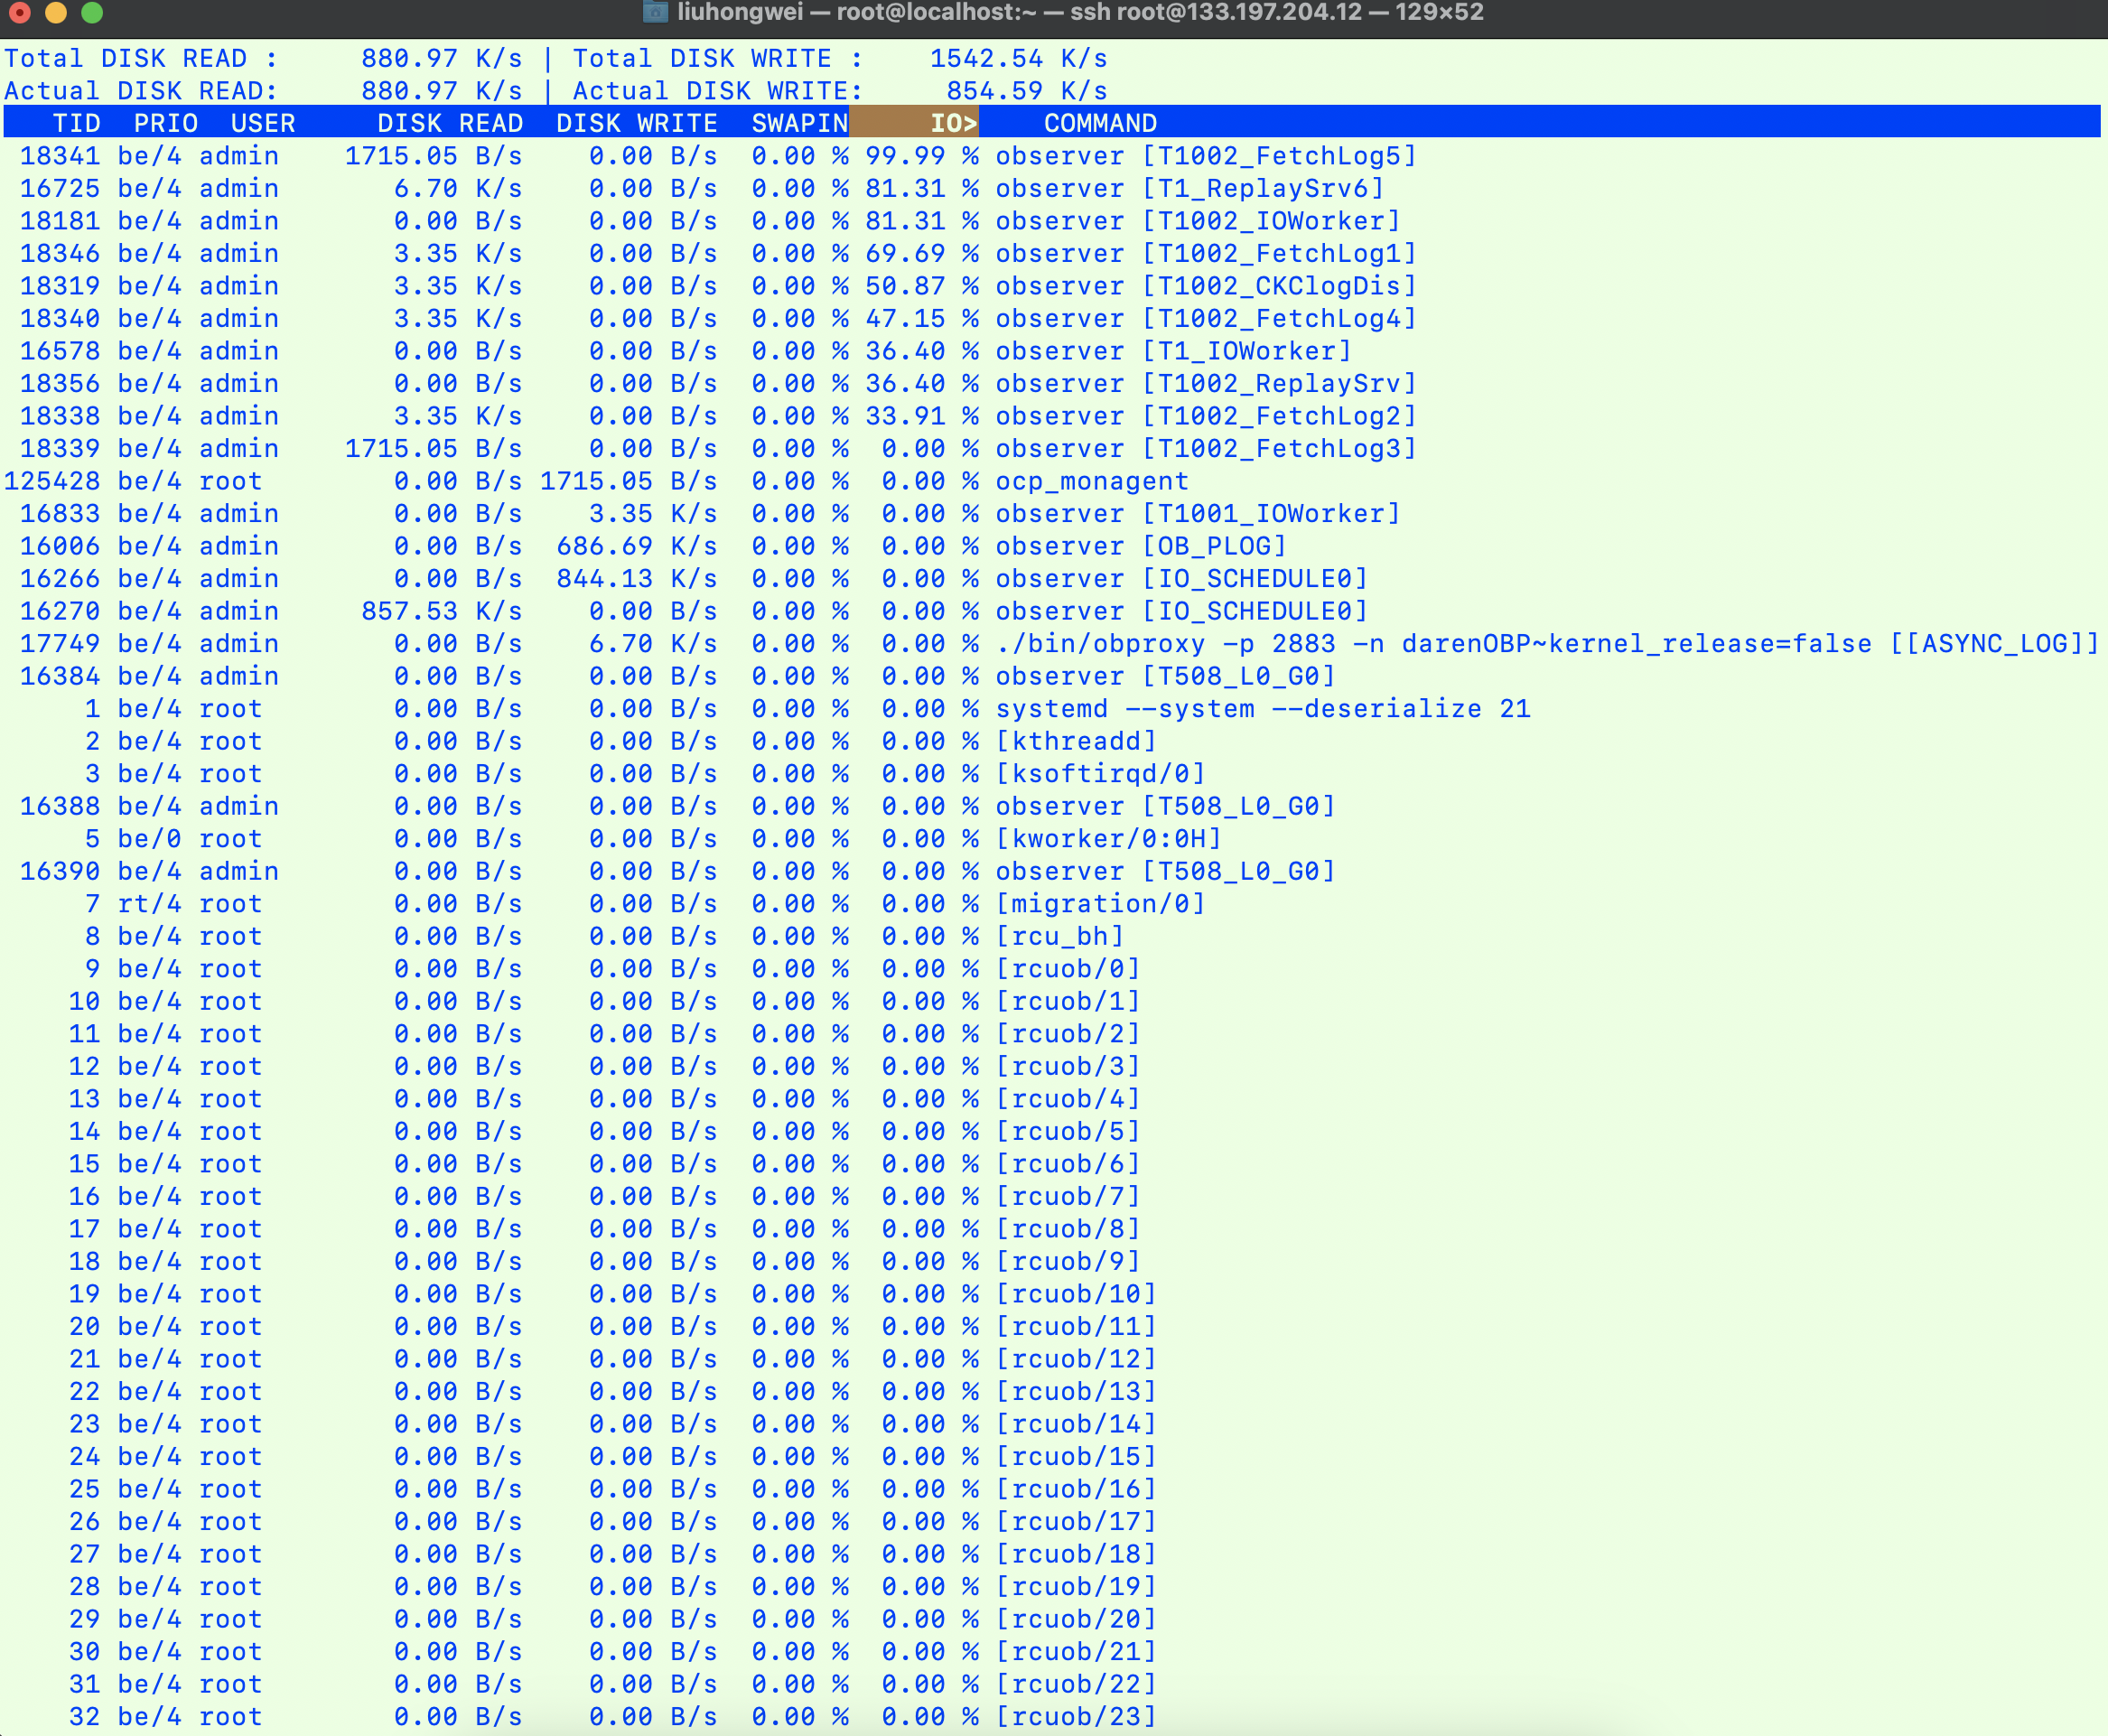This screenshot has height=1736, width=2108.
Task: Click the [migration/0] rt/4 row
Action: [x=1052, y=904]
